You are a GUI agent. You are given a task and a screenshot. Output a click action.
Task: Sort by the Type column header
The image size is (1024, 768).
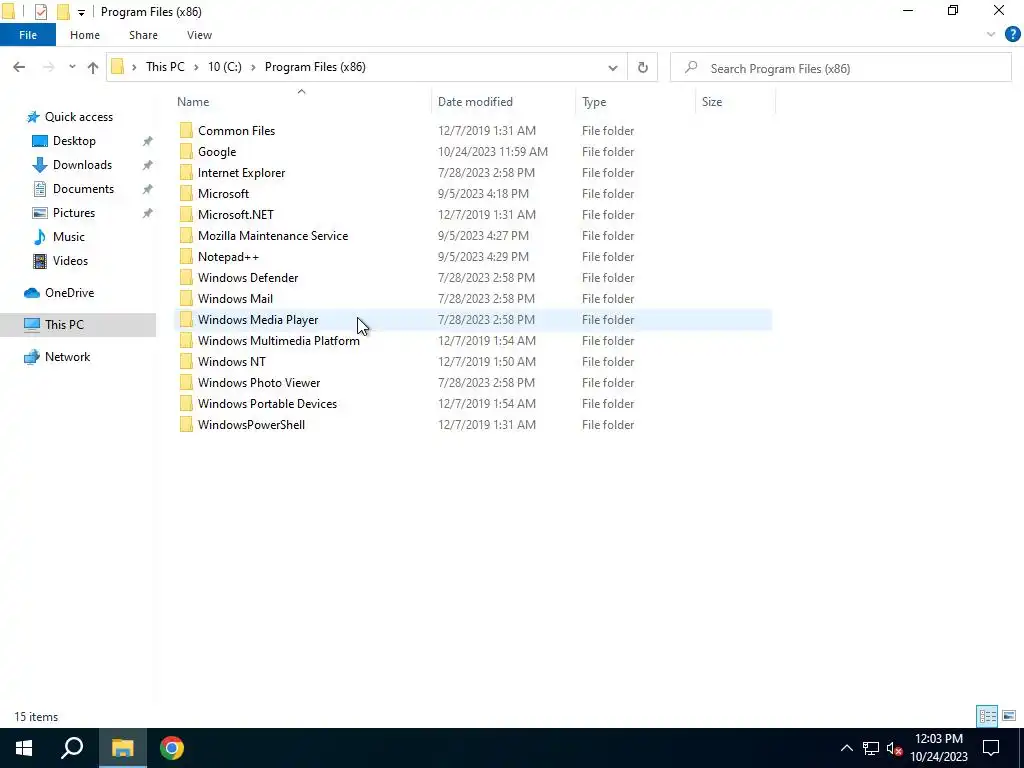(x=594, y=102)
